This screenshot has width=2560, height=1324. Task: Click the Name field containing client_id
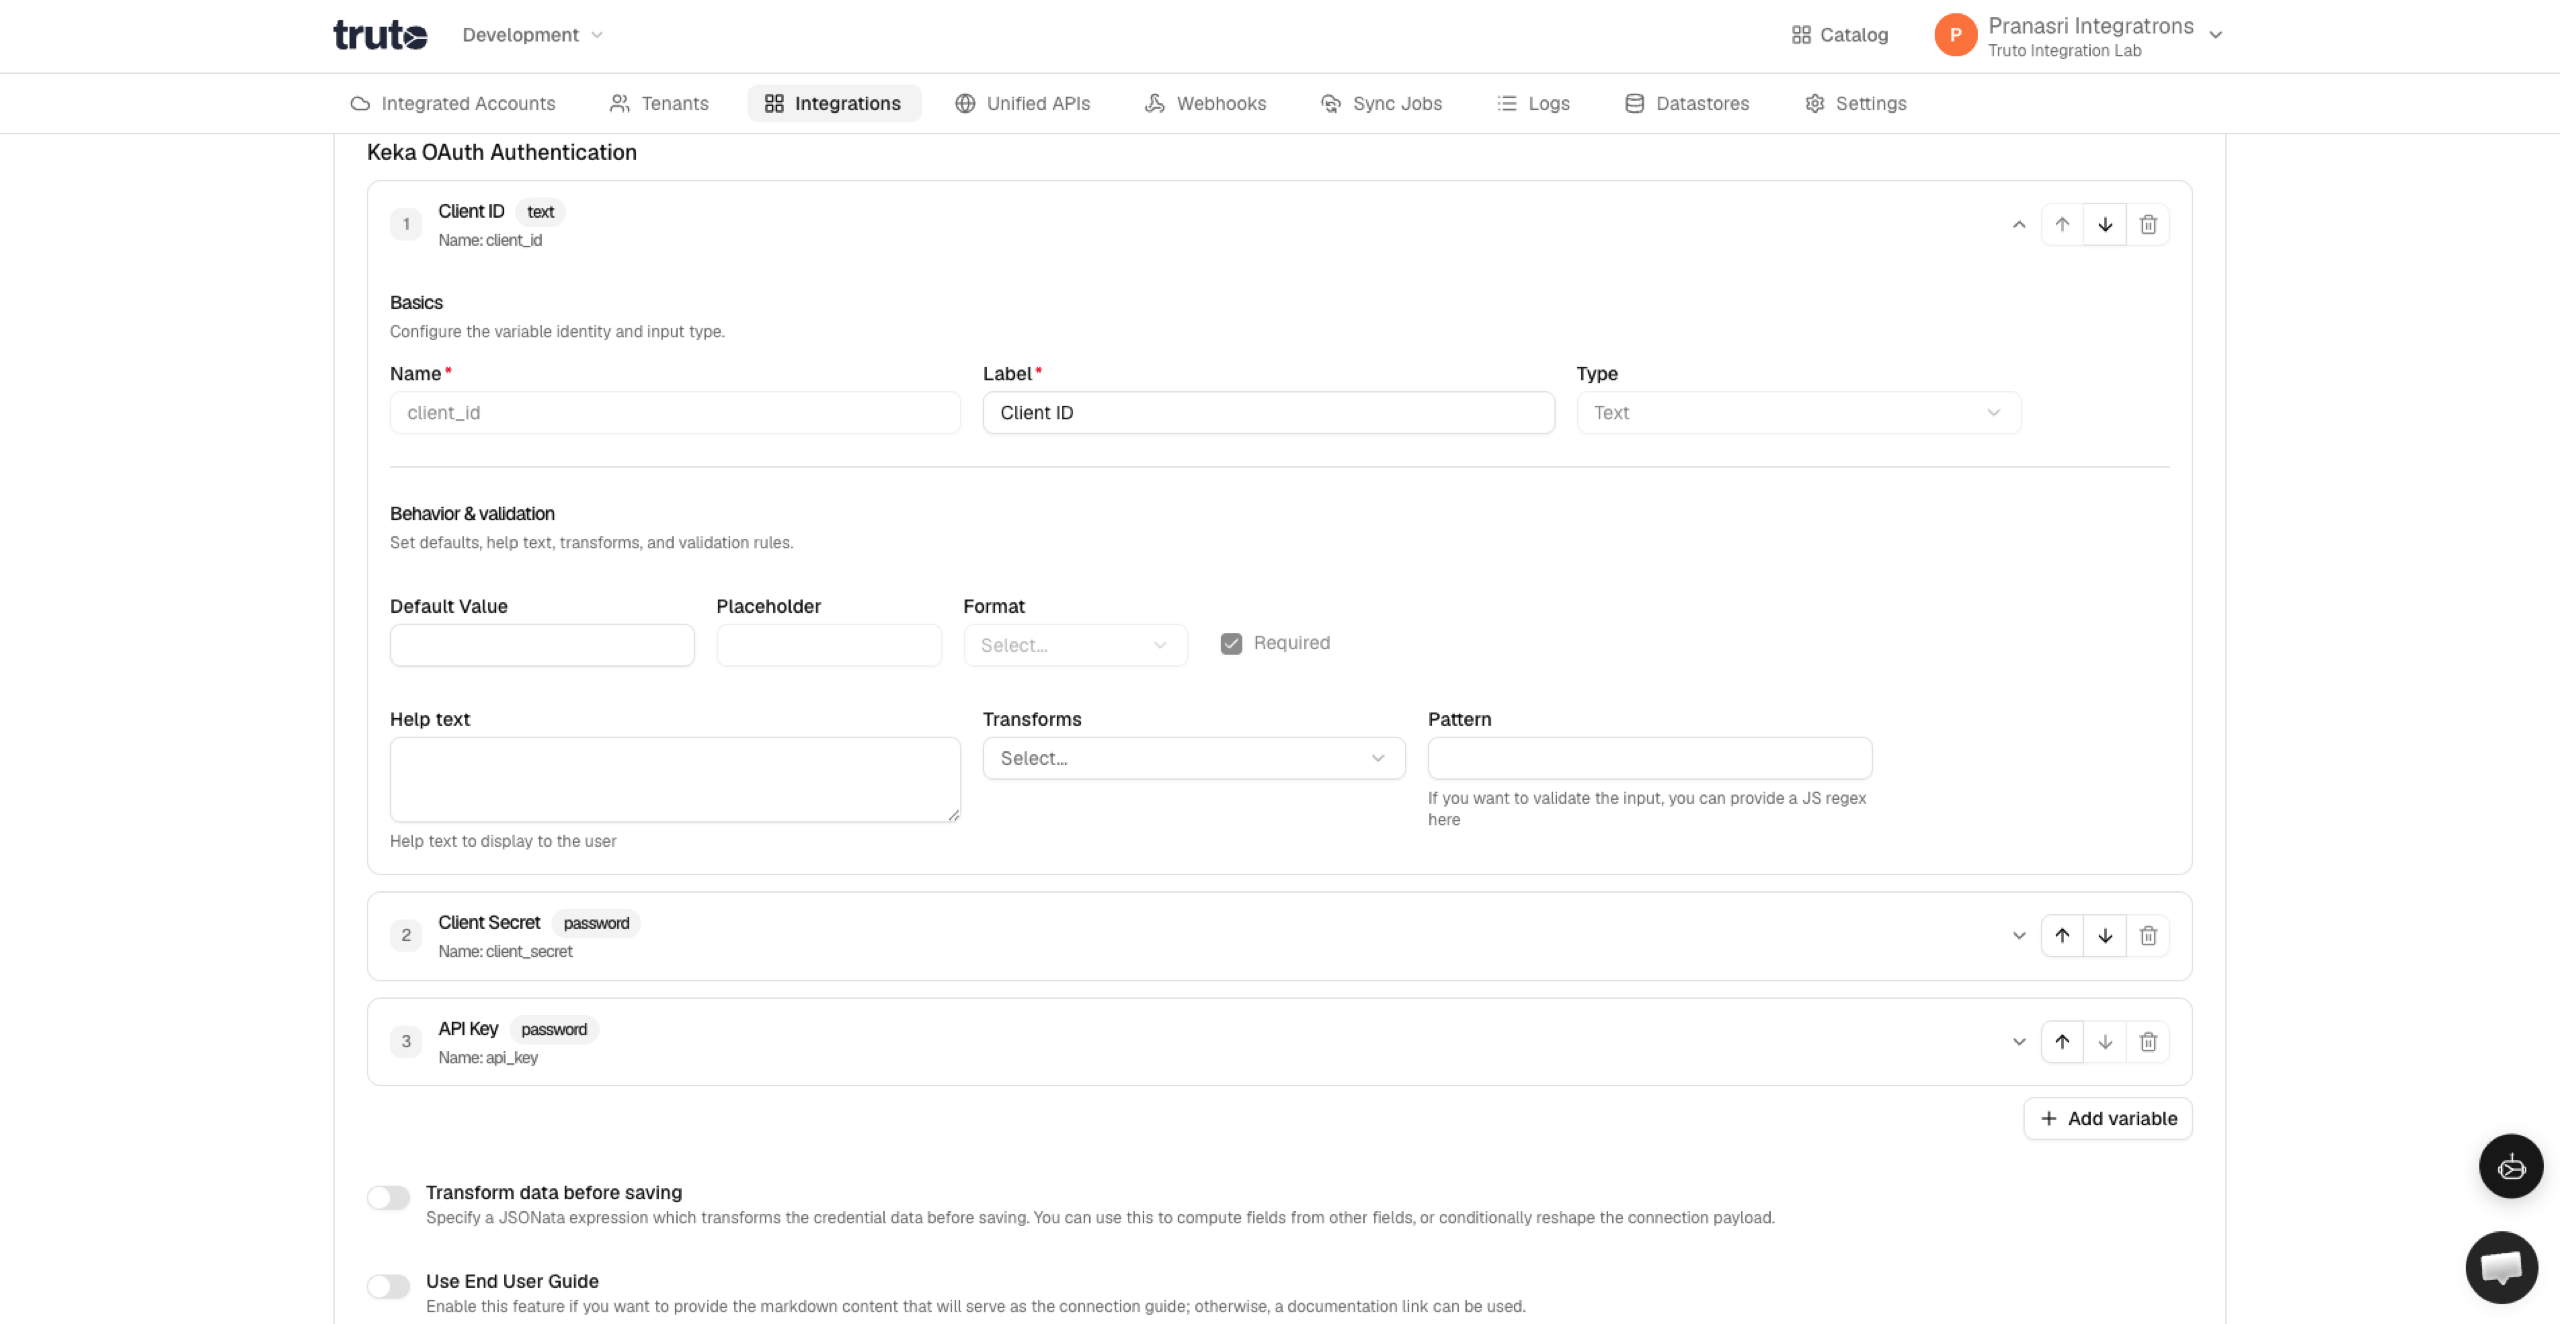pos(675,413)
